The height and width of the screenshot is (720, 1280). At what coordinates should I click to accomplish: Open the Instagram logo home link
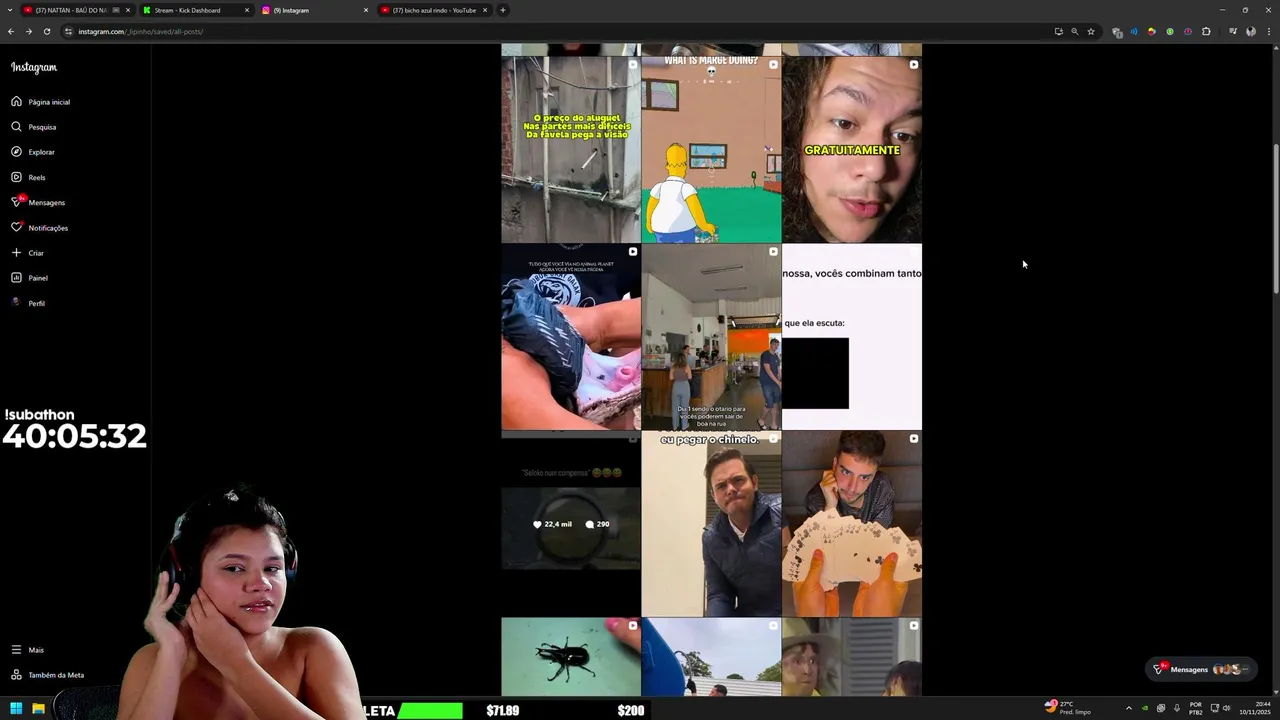pyautogui.click(x=34, y=67)
